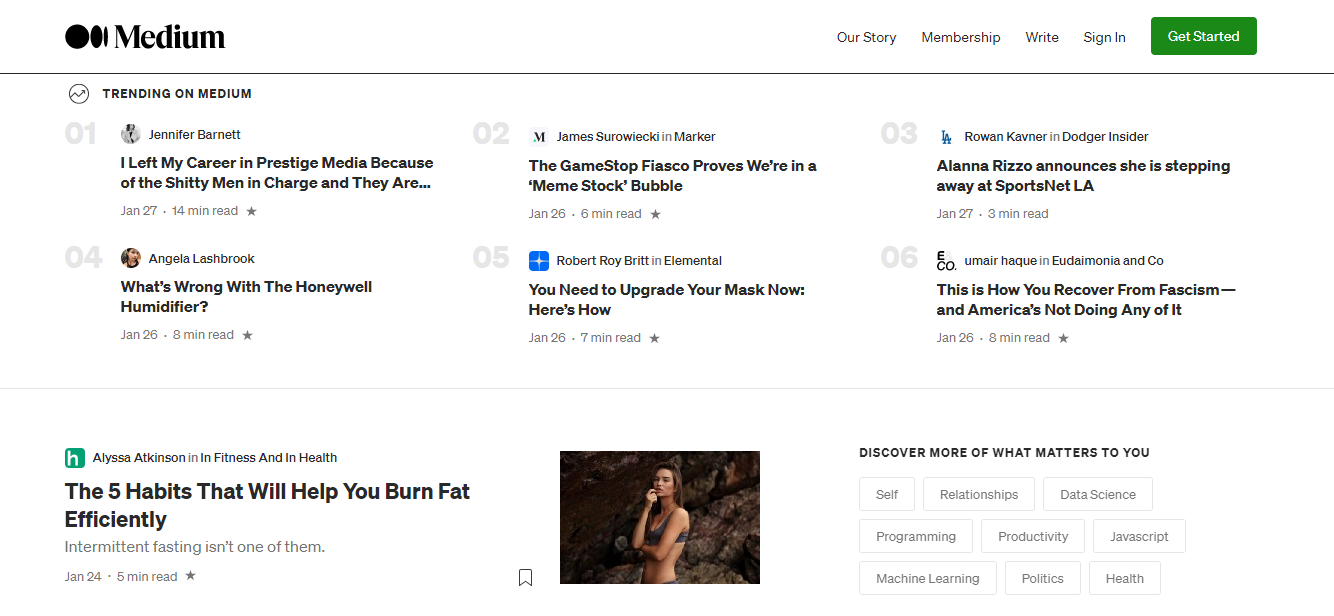Open Our Story page
Image resolution: width=1334 pixels, height=616 pixels.
[x=866, y=37]
